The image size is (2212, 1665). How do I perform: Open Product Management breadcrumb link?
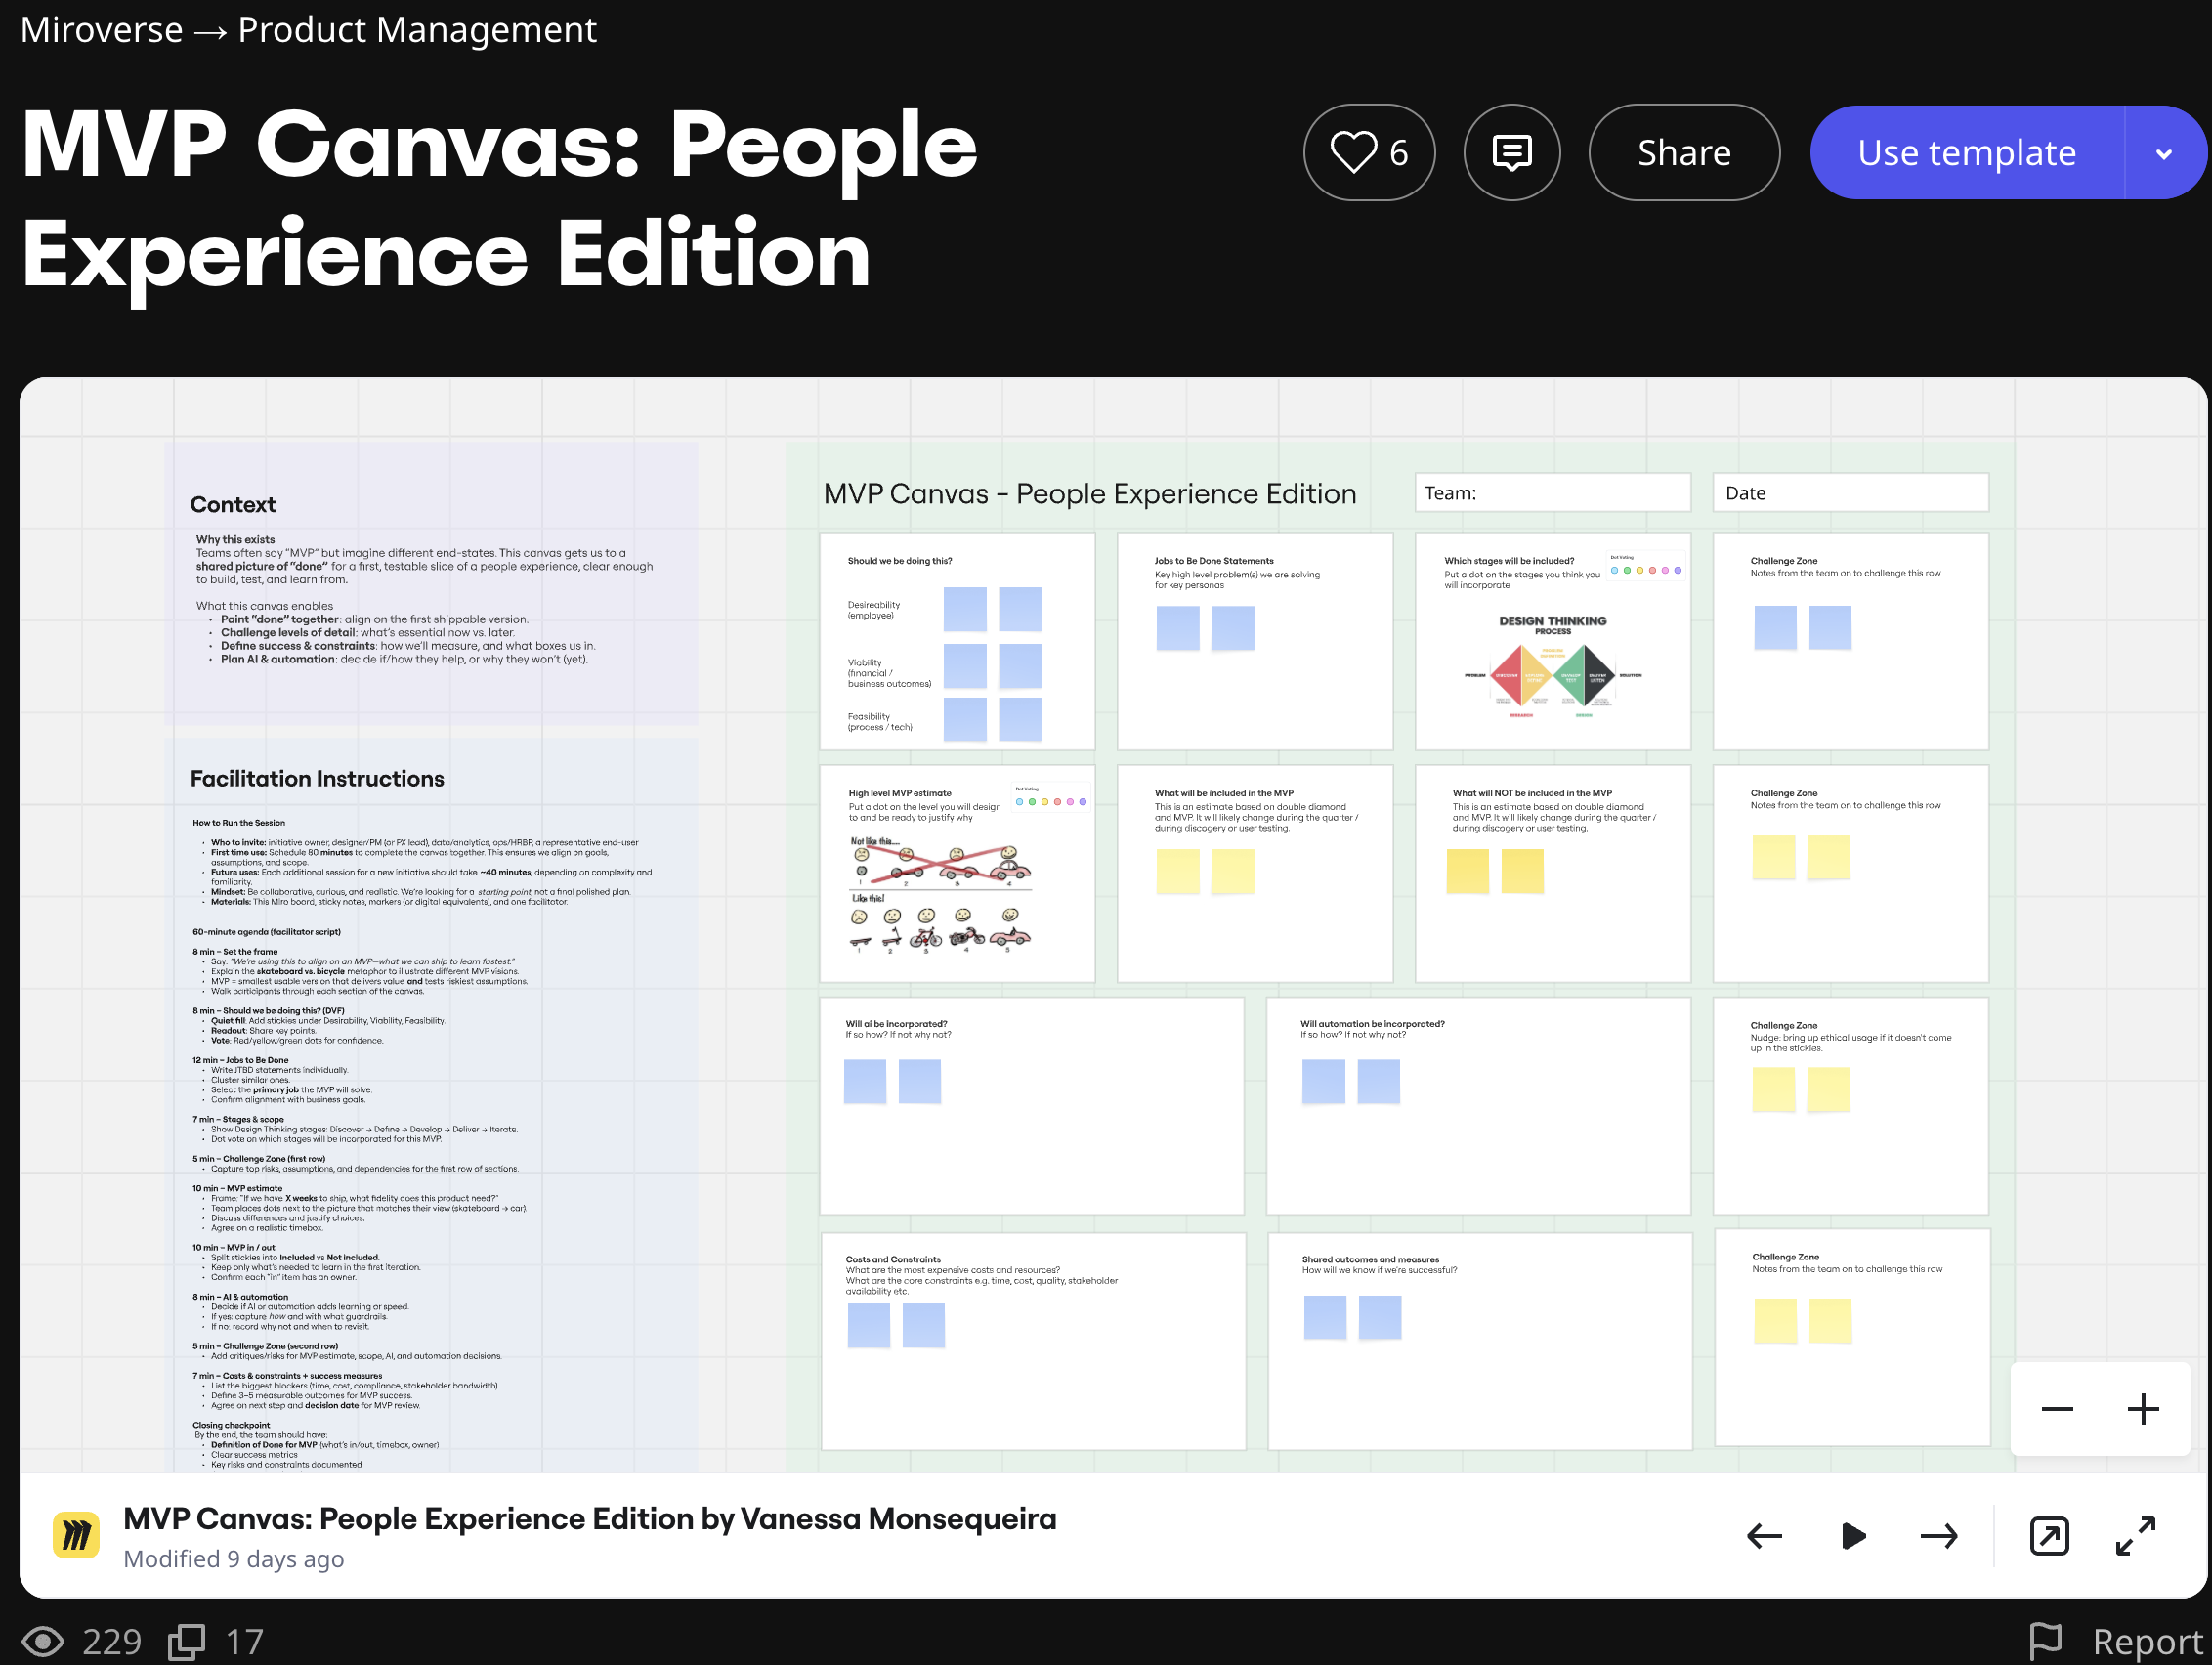tap(417, 30)
